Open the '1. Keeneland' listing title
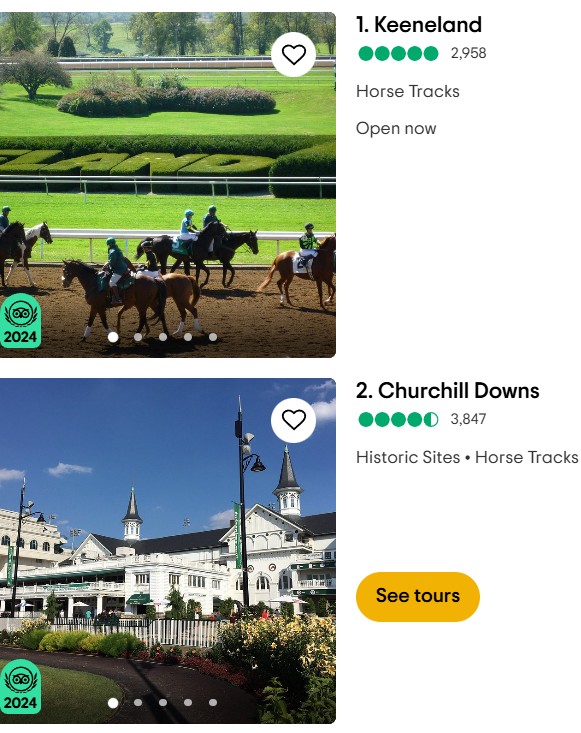Viewport: 581px width, 733px height. click(418, 25)
